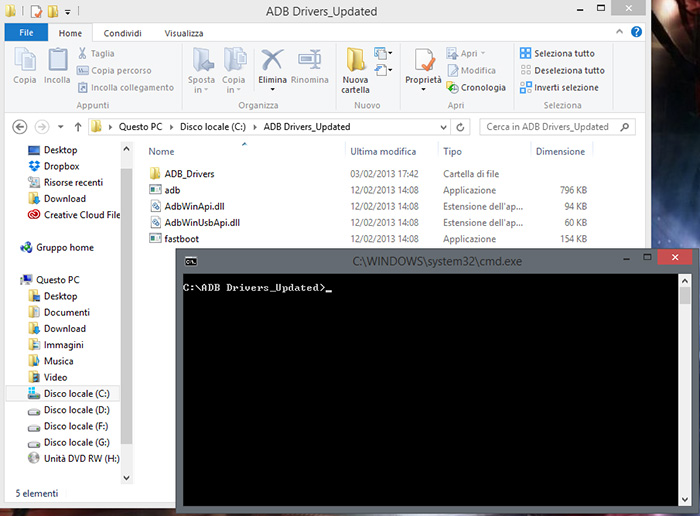
Task: Switch to the Condividi tab
Action: coord(122,33)
